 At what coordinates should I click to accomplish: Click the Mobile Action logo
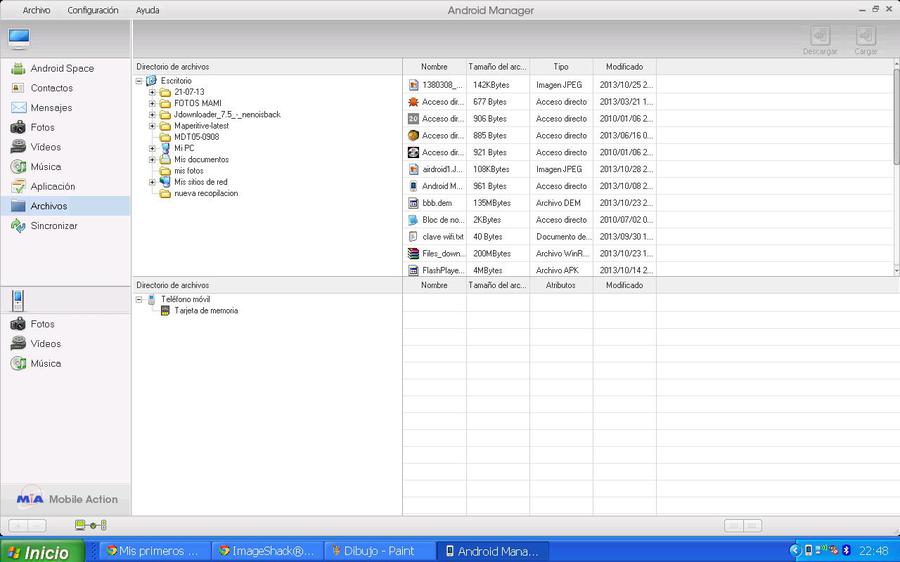67,499
